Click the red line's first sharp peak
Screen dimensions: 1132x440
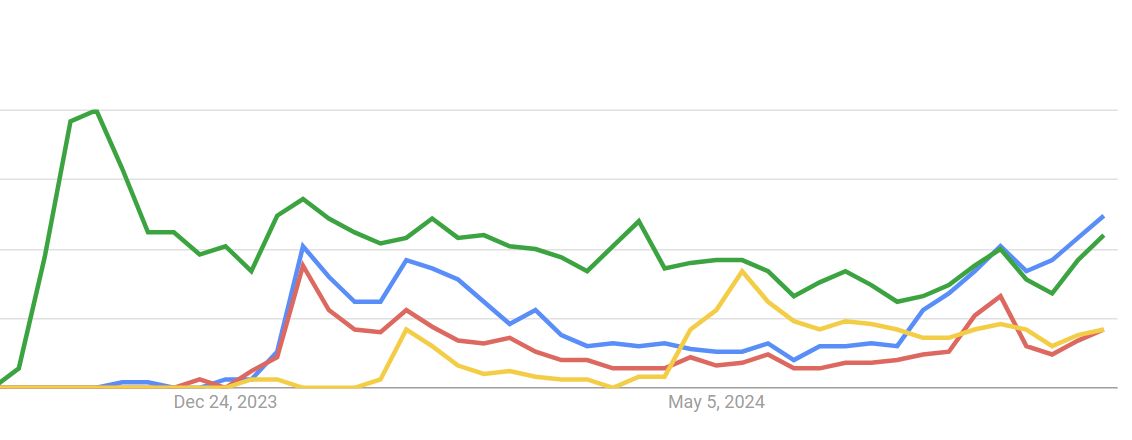pos(302,266)
